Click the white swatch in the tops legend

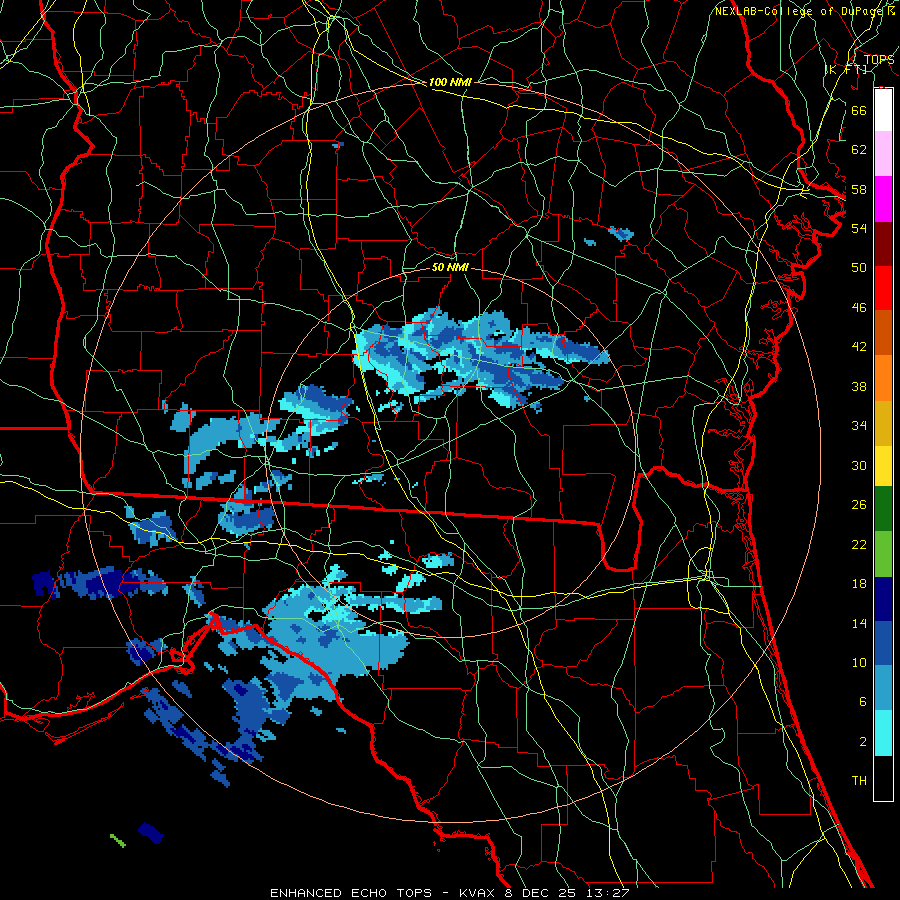tap(883, 110)
